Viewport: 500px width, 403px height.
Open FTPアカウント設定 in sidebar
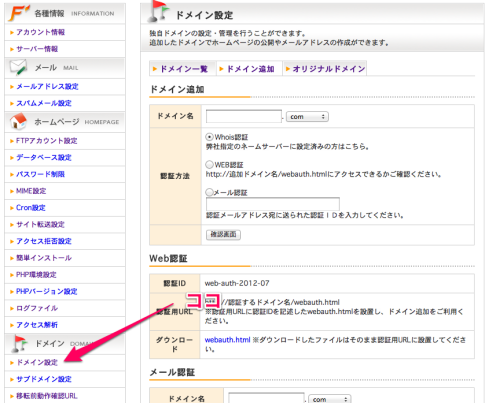[47, 141]
